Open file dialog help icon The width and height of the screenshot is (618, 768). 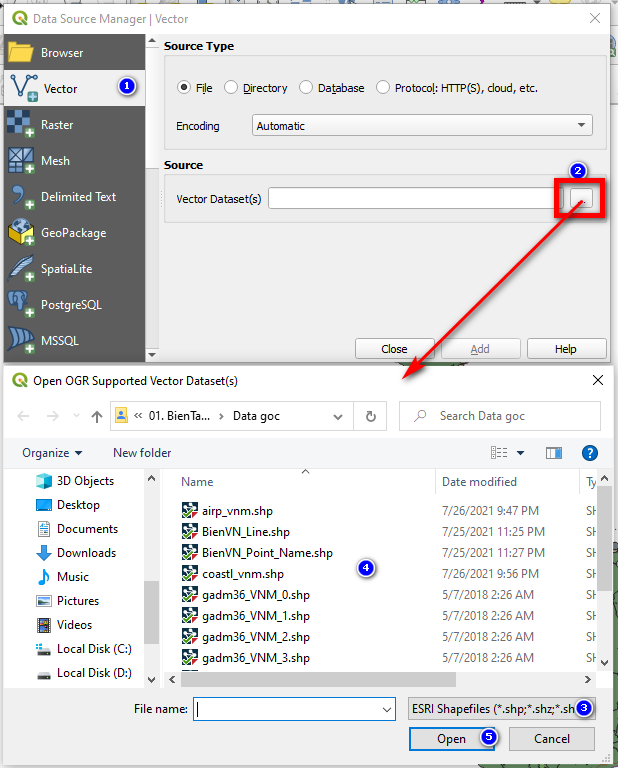pos(590,453)
